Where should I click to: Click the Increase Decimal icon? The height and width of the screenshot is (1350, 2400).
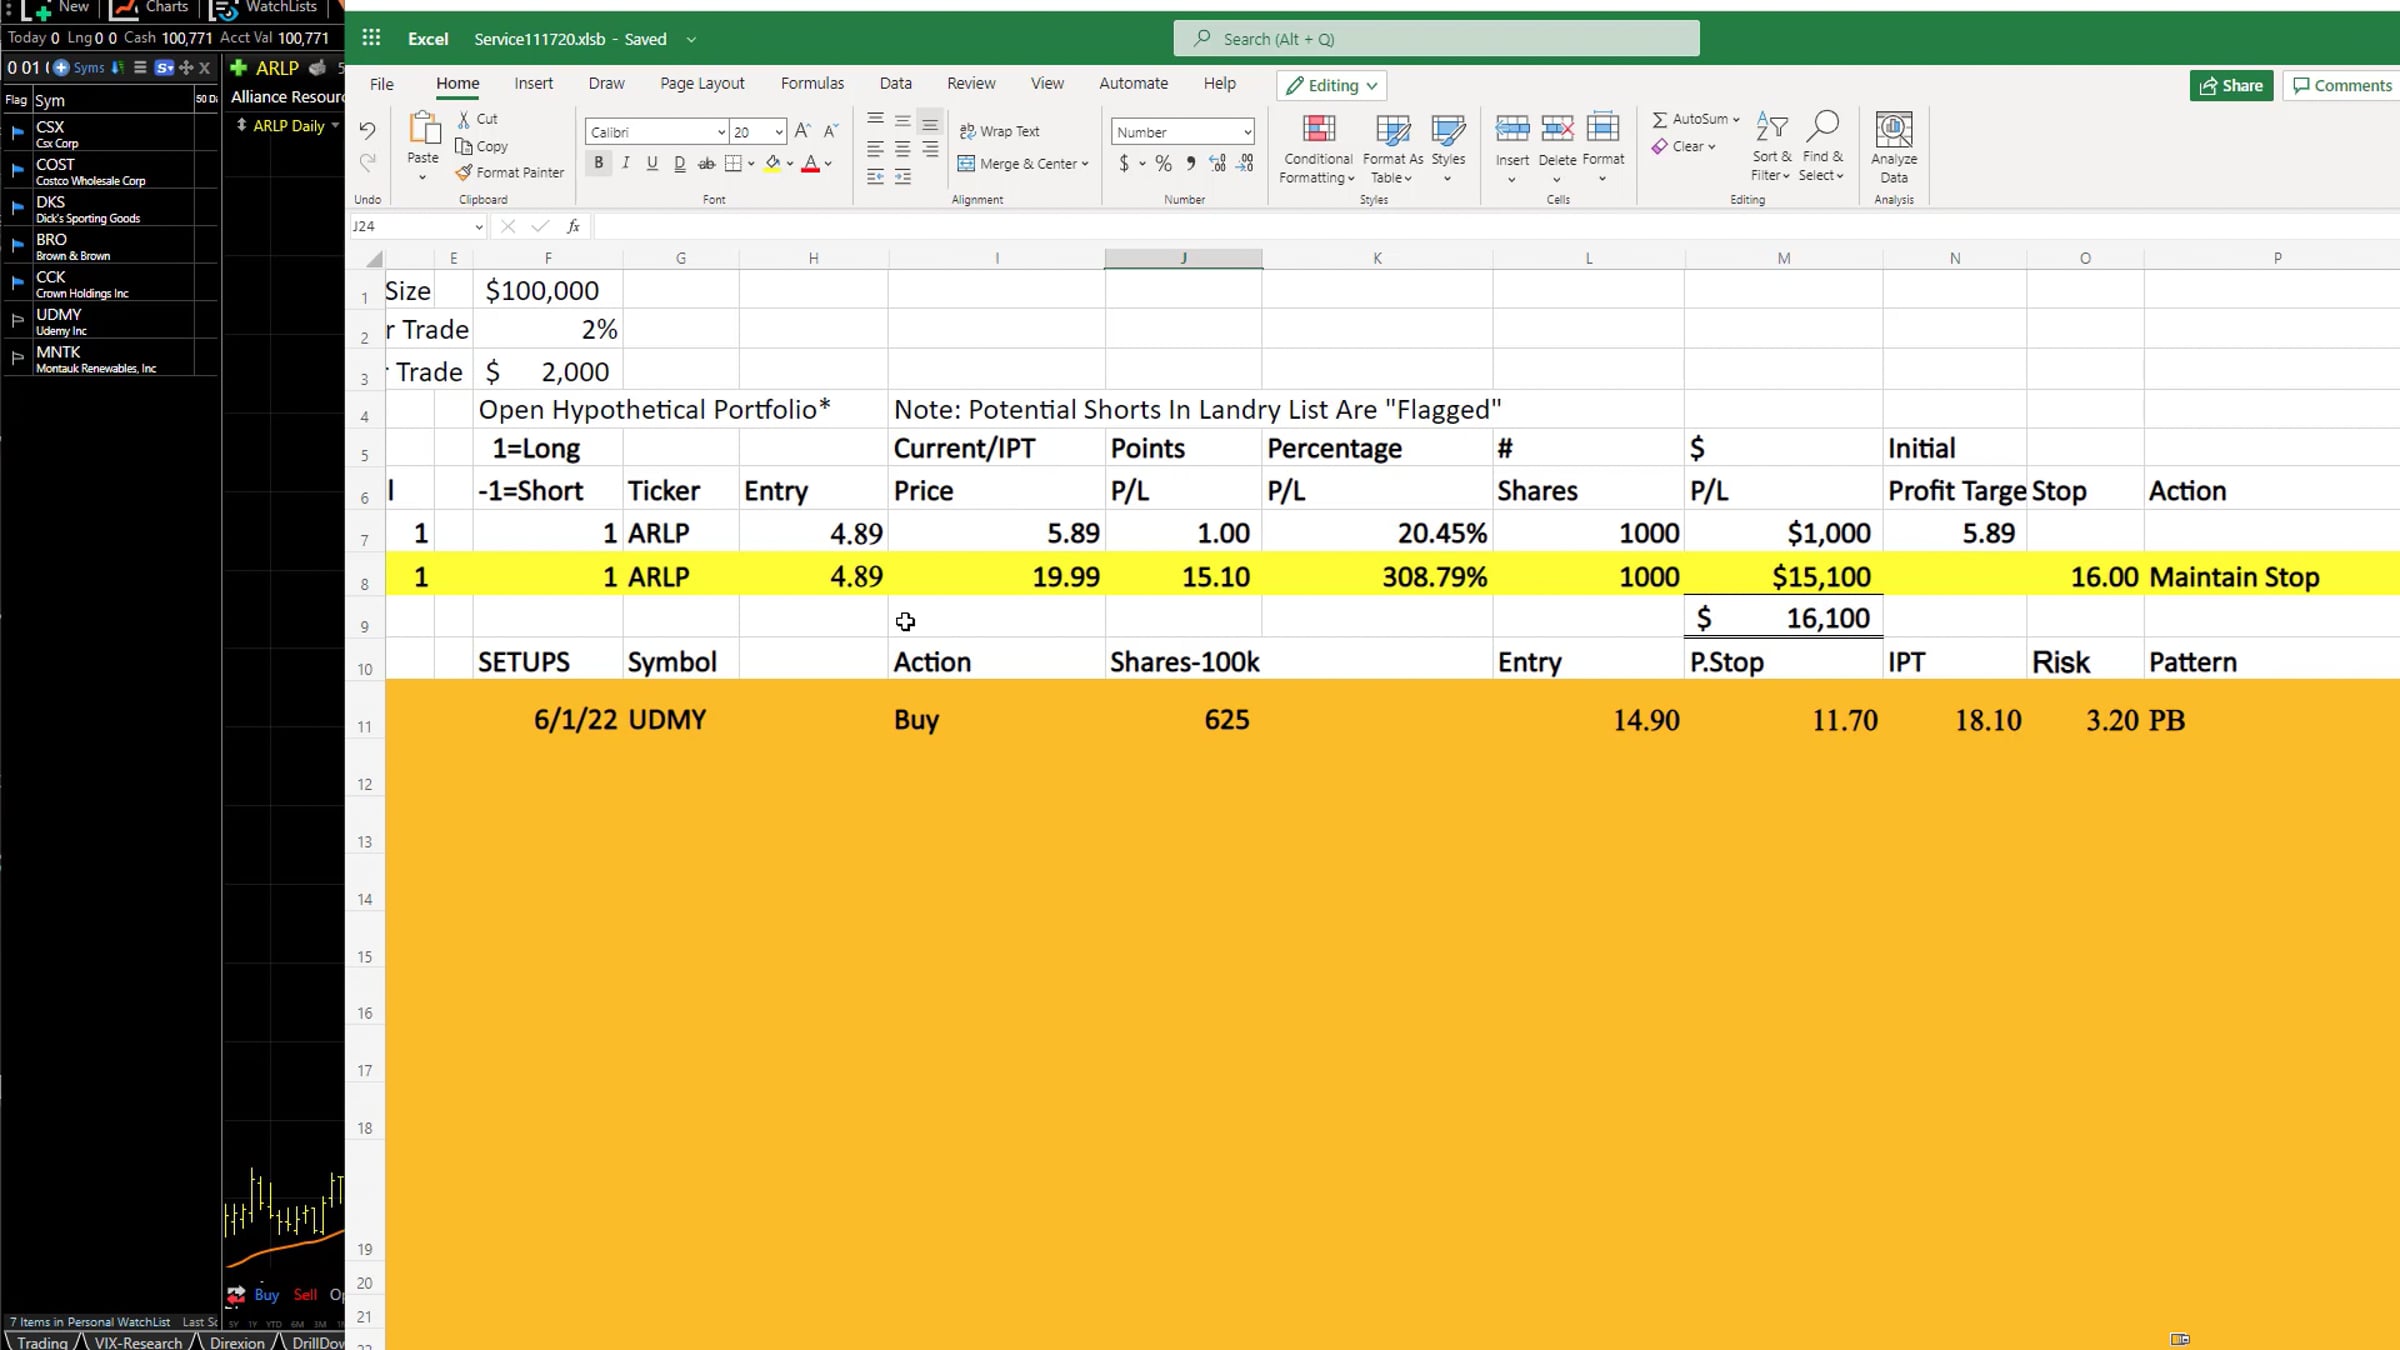(1217, 163)
